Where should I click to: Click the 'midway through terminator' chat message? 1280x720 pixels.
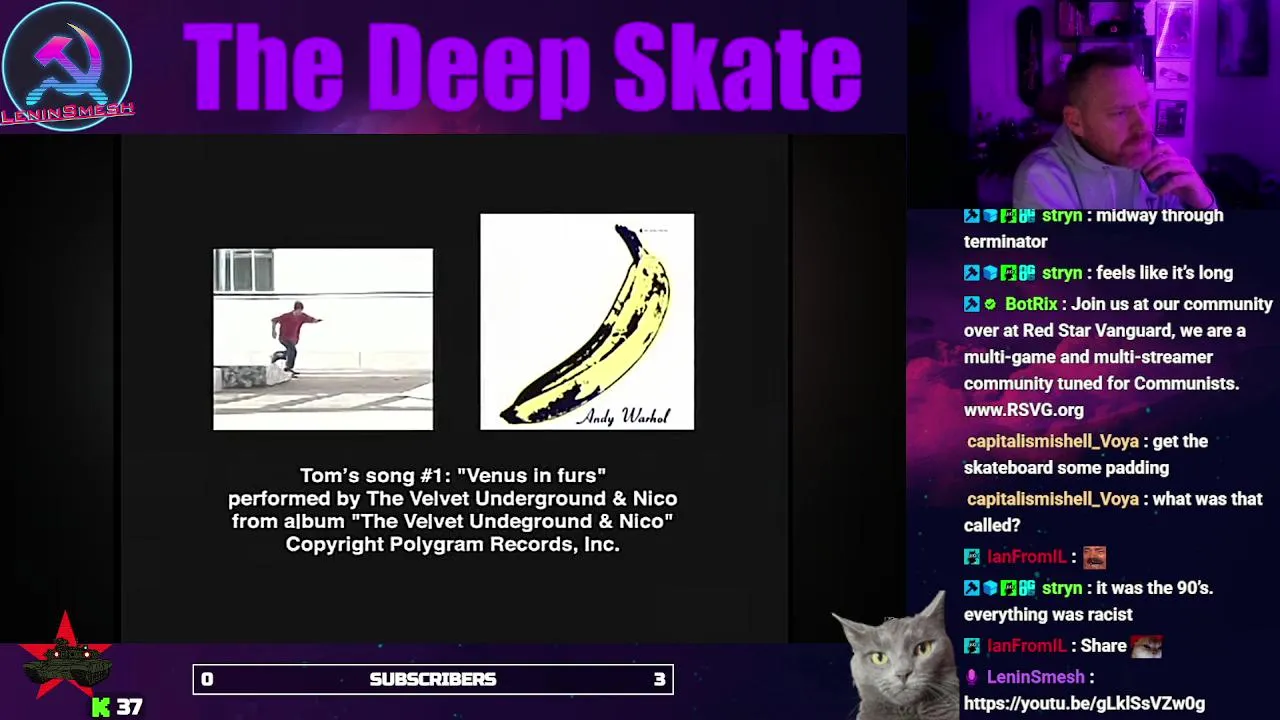click(1094, 228)
